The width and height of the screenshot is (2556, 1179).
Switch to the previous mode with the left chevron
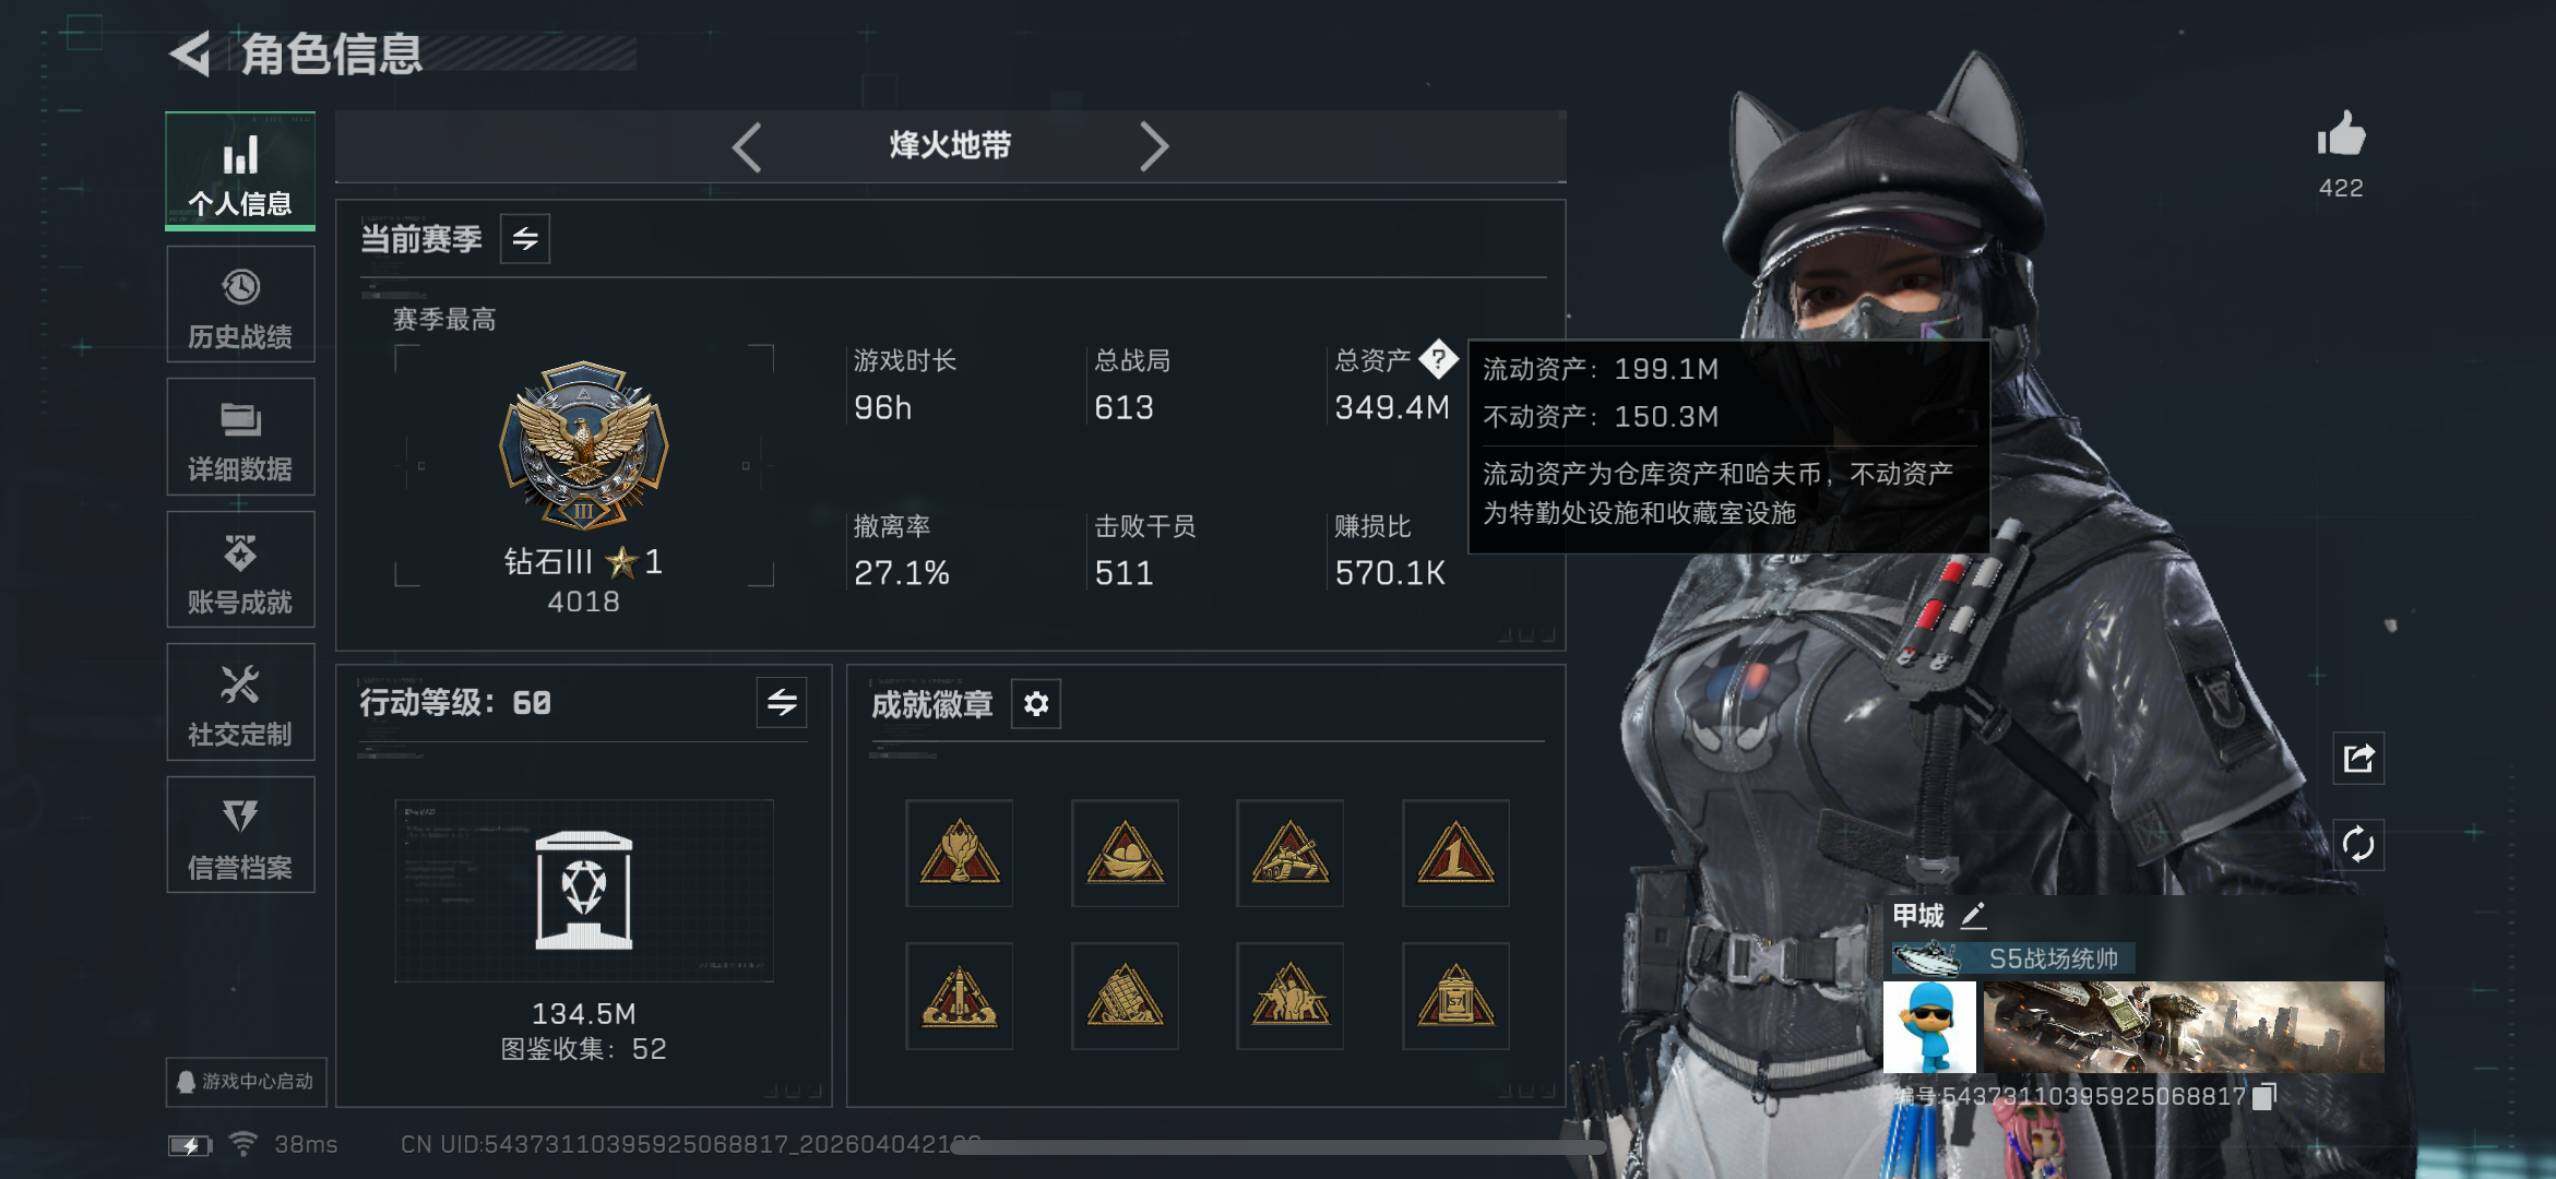[x=746, y=147]
